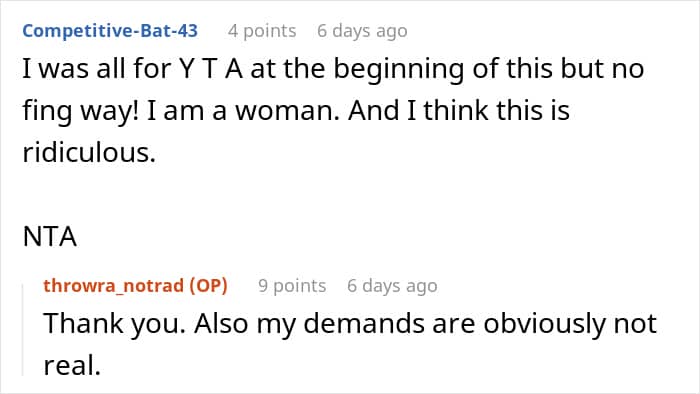The width and height of the screenshot is (700, 394).
Task: Click the (OP) badge beside throwra_notrad
Action: pos(208,286)
